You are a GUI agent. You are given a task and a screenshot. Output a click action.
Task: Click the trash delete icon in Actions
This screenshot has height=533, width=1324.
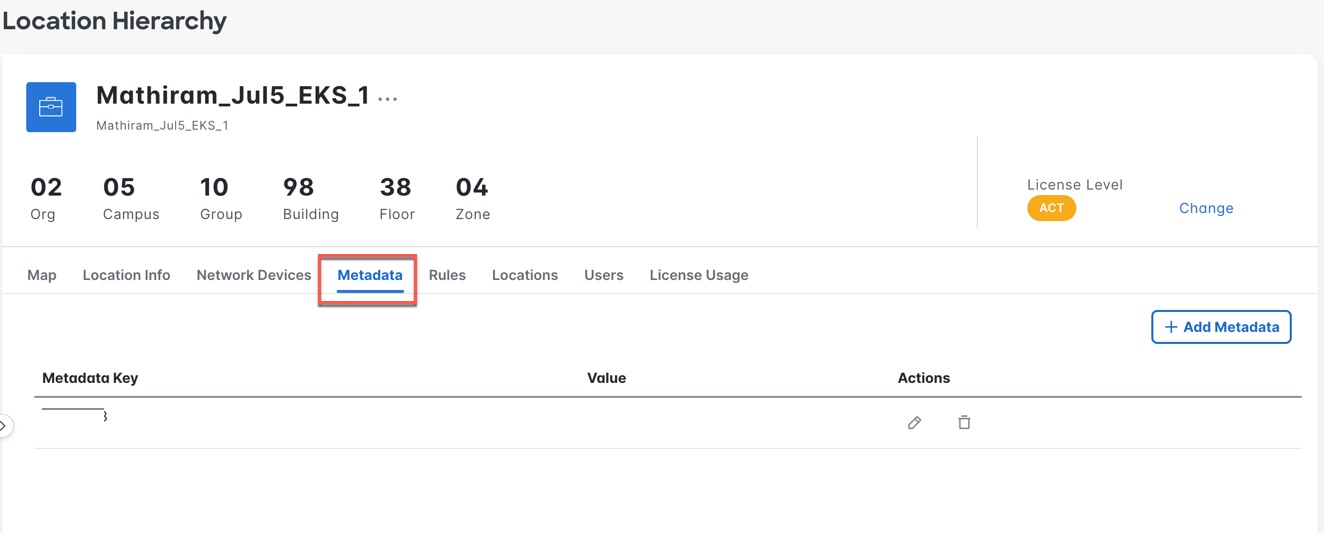(964, 423)
